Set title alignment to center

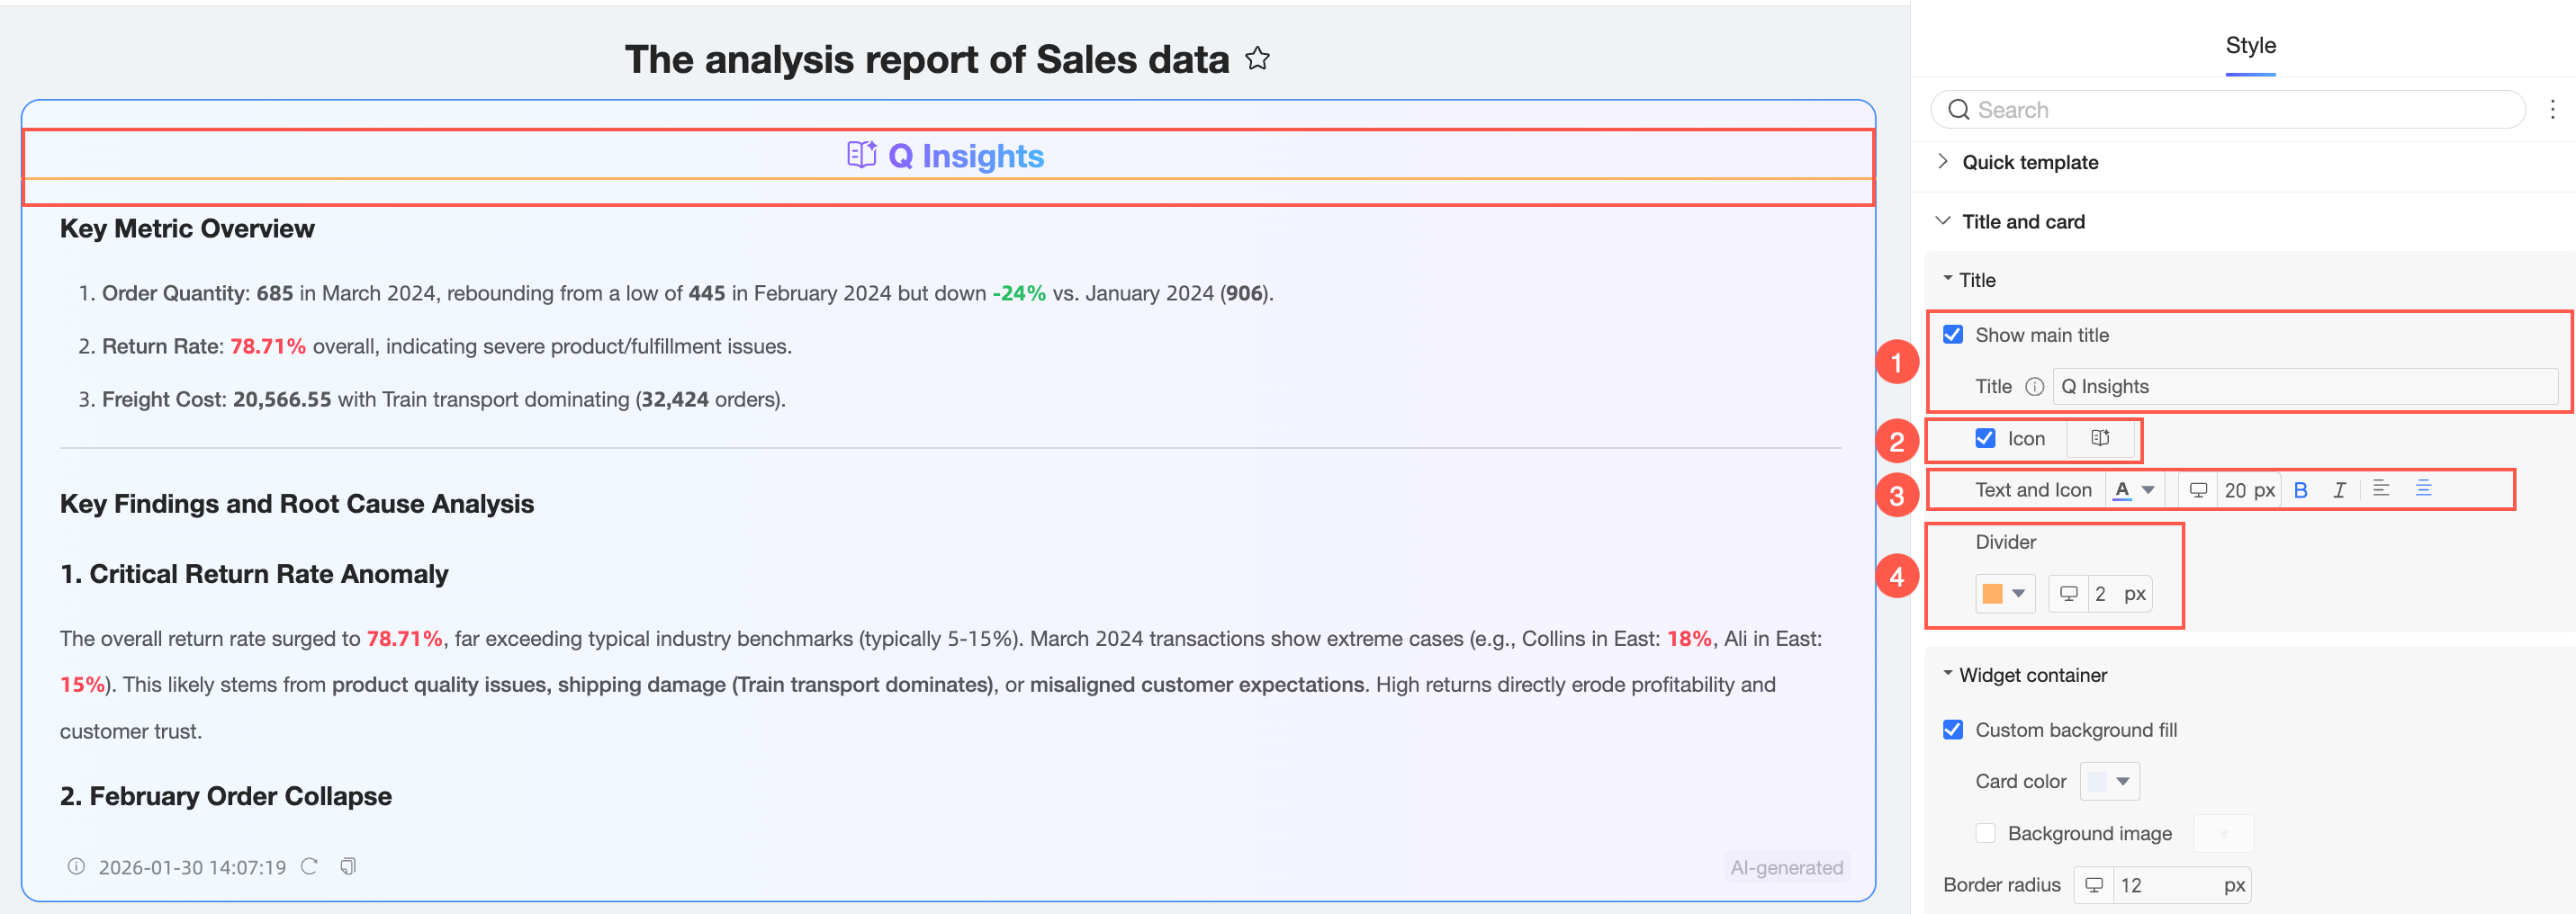(2423, 489)
